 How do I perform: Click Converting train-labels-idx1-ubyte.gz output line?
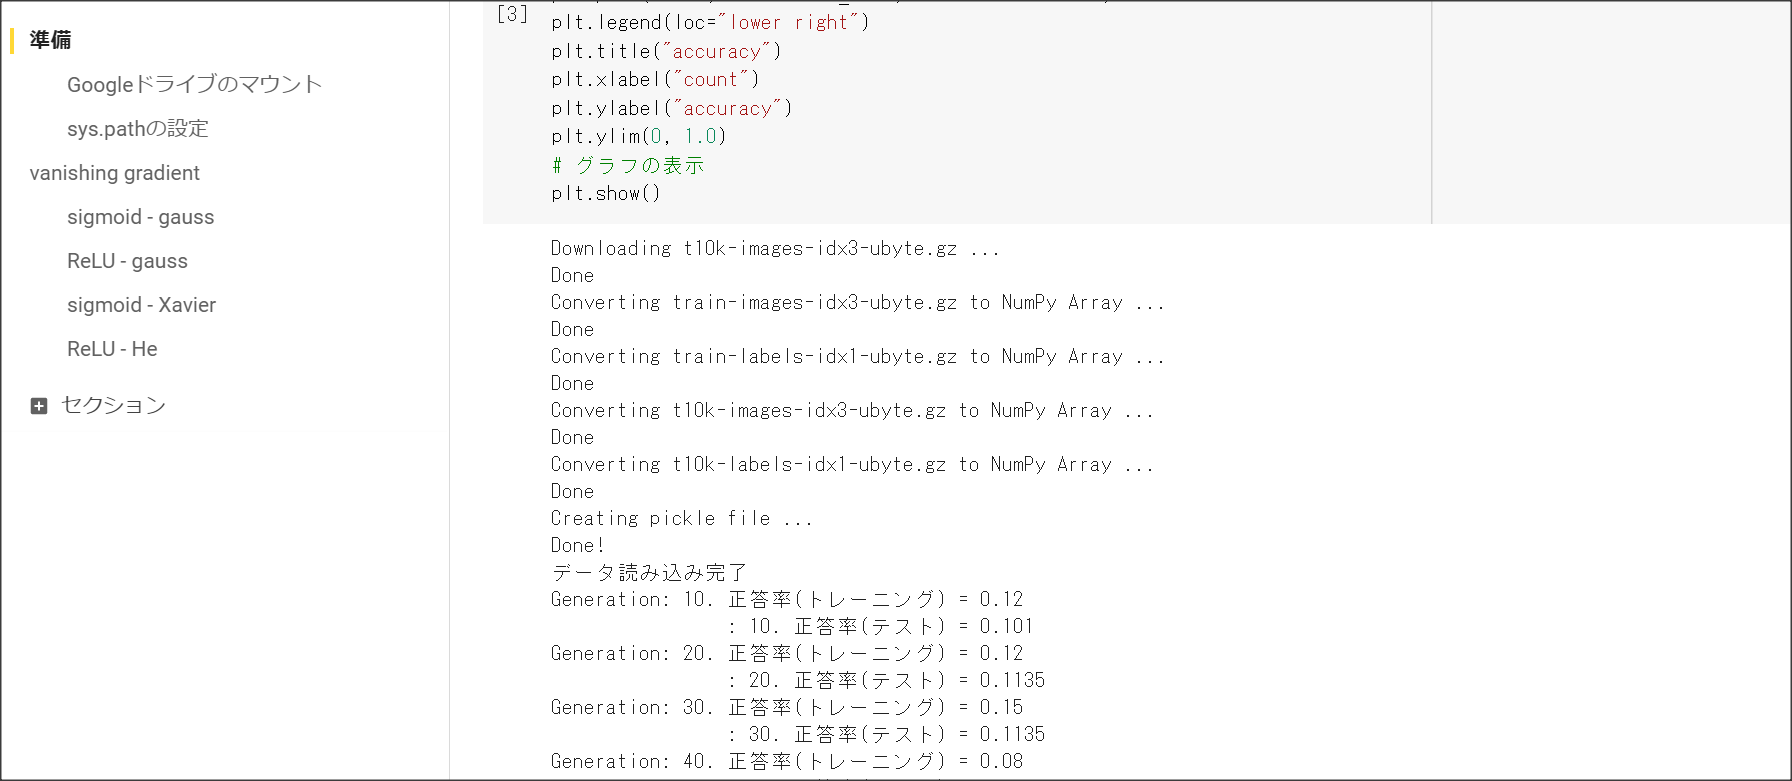point(858,357)
